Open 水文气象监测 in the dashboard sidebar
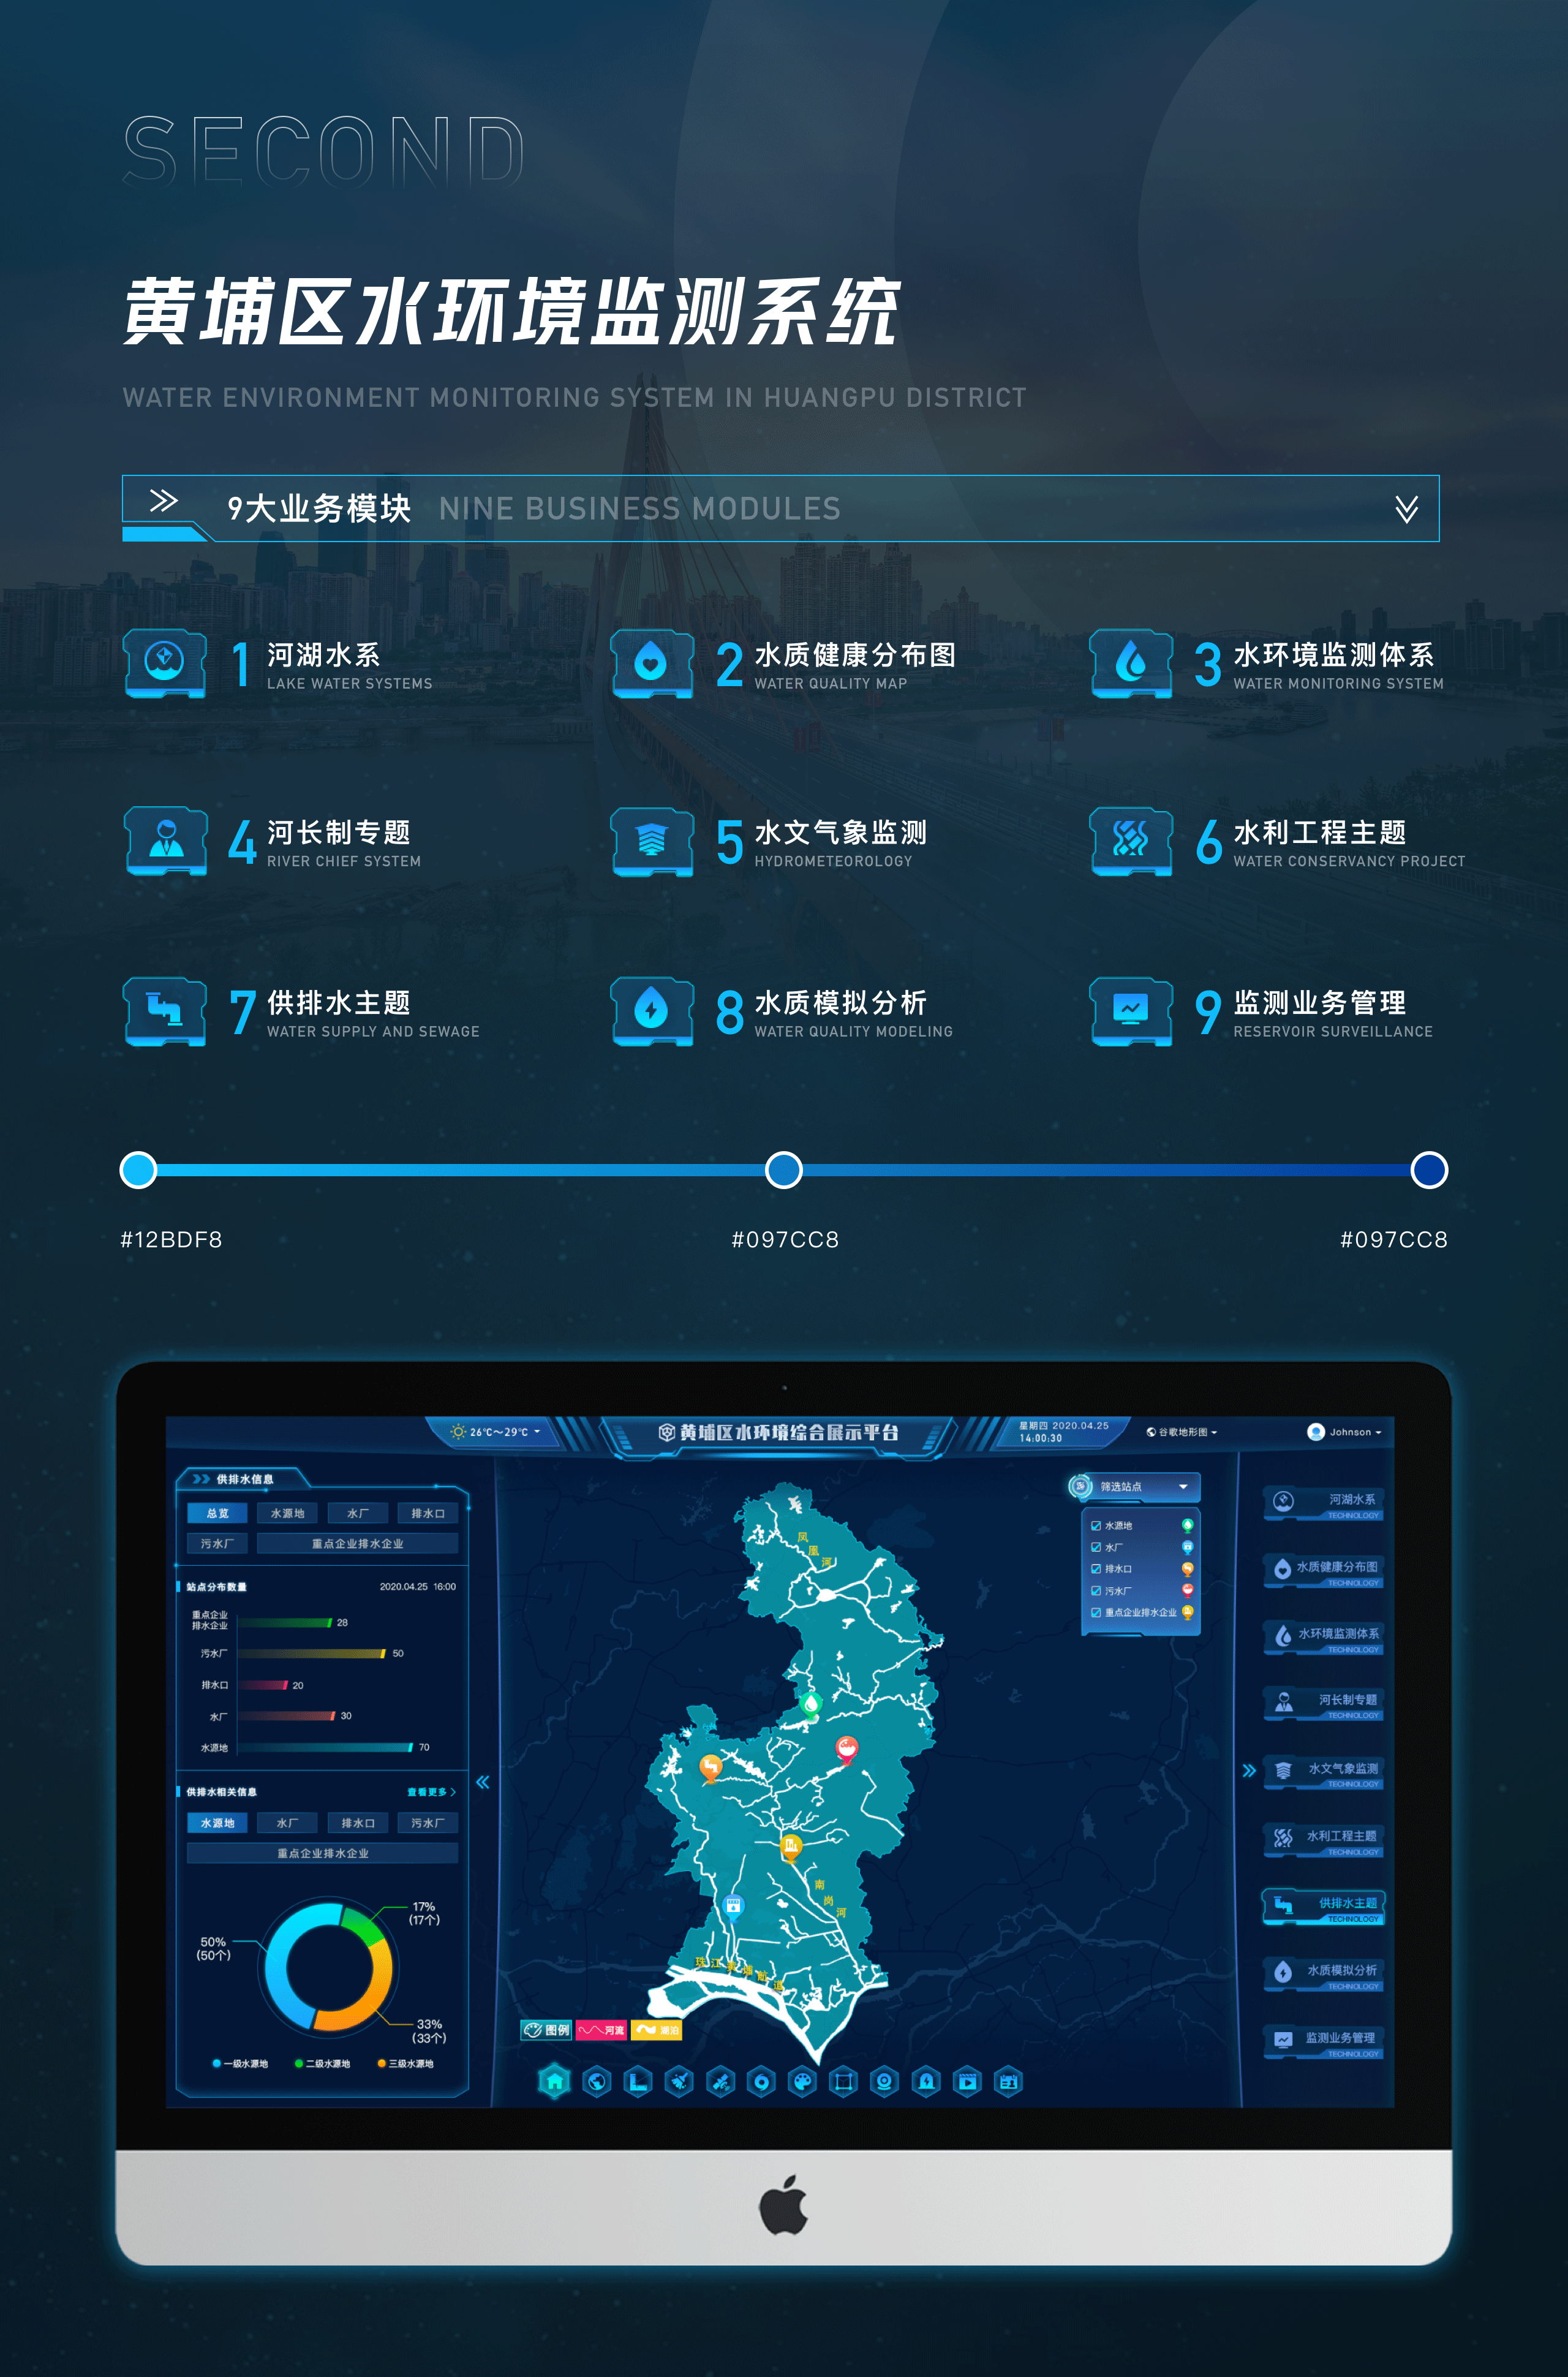1568x2377 pixels. (1324, 1771)
